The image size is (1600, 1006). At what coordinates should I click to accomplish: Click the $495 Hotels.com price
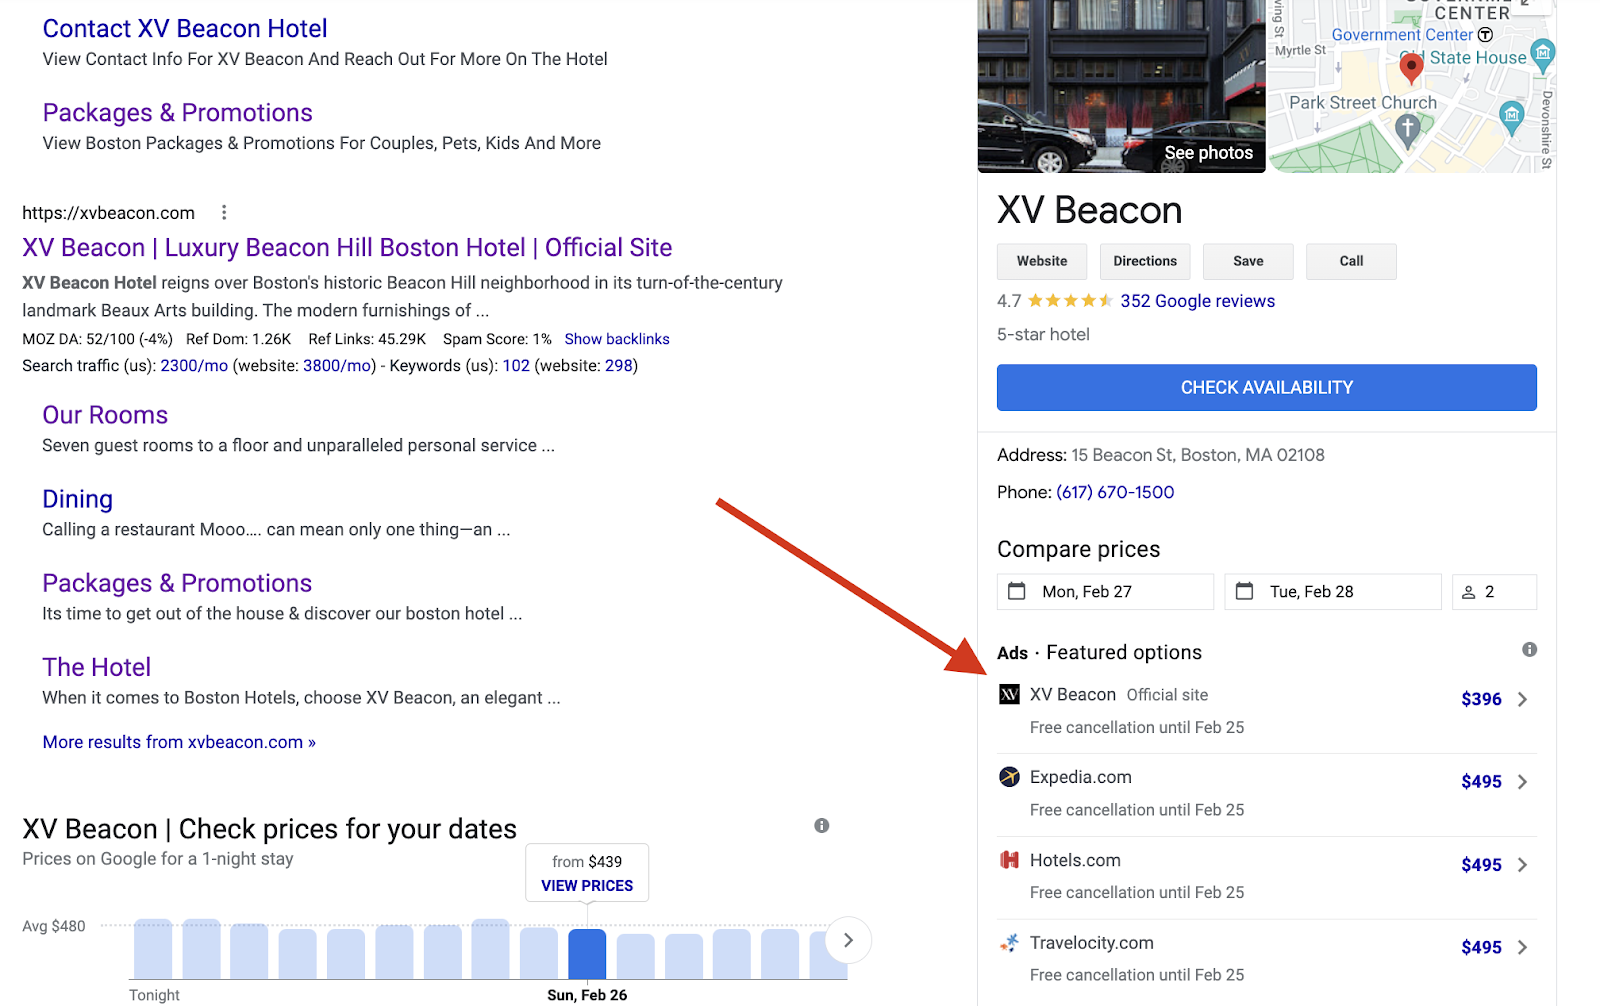pyautogui.click(x=1481, y=865)
